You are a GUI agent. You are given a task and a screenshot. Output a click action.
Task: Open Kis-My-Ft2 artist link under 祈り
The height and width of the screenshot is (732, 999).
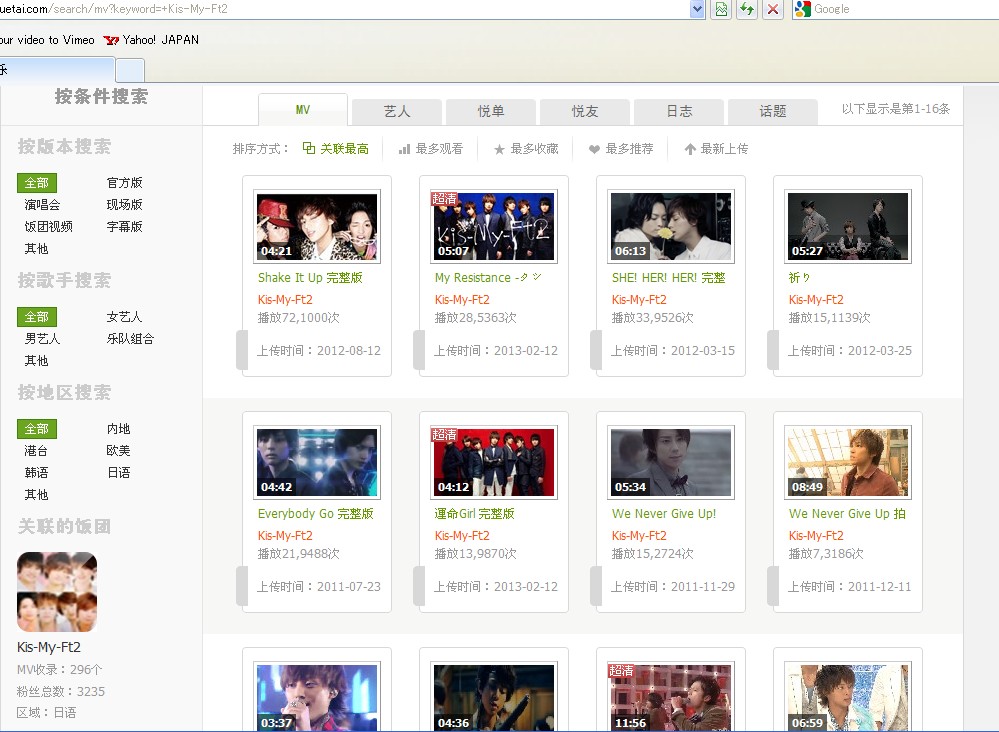click(x=816, y=299)
